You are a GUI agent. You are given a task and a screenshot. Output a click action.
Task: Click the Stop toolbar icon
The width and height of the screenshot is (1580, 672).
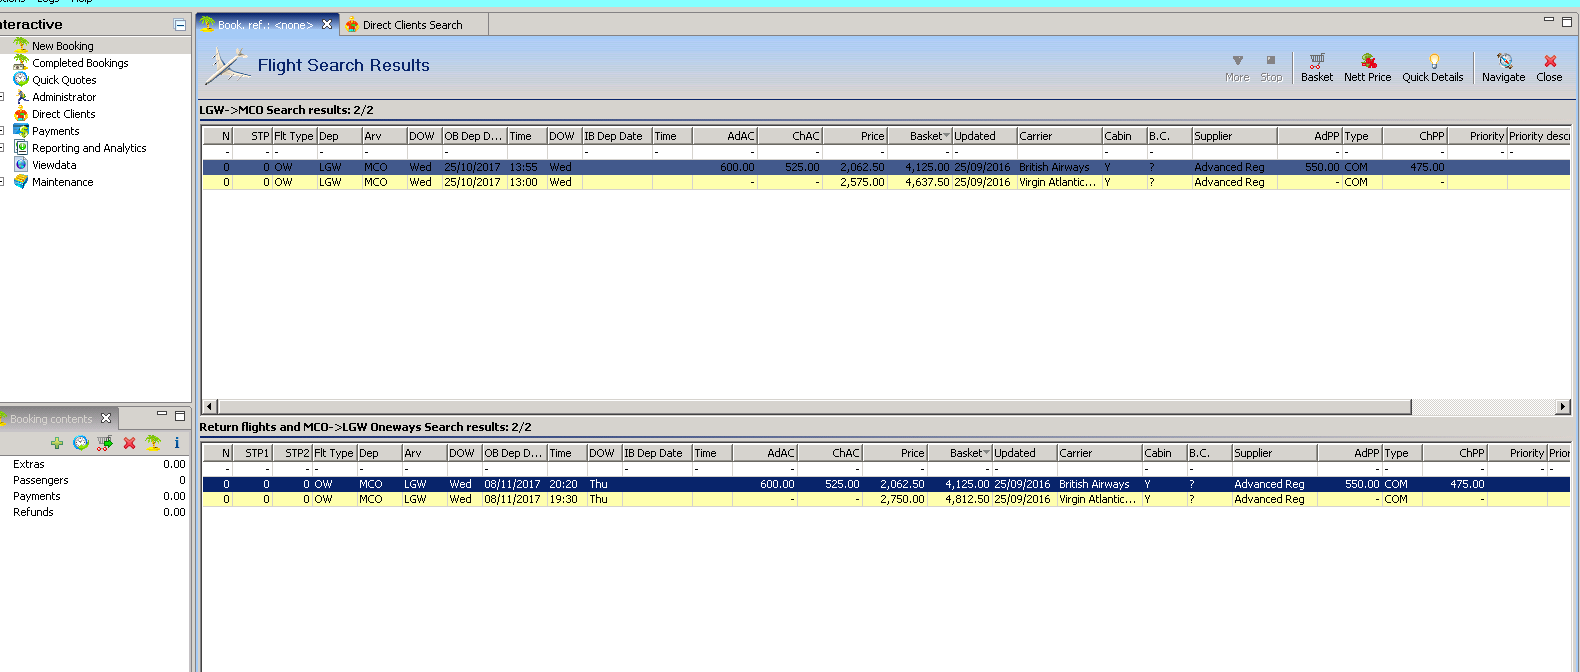[x=1271, y=67]
